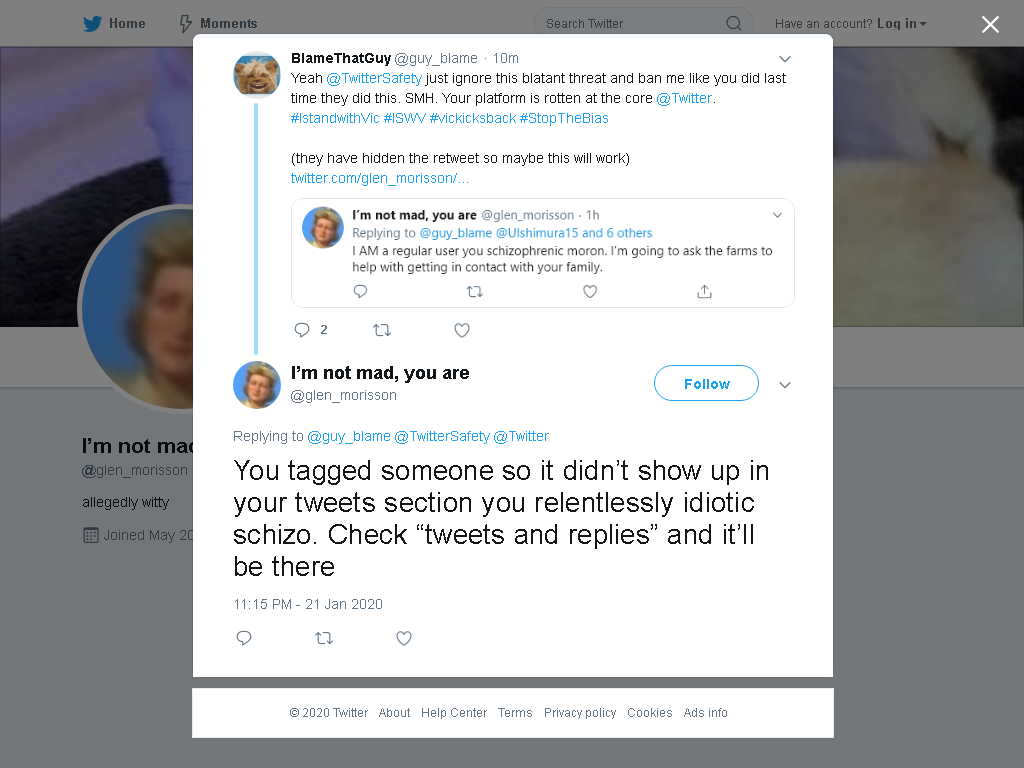Click the reply icon under BlameThatGuy's tweet
This screenshot has width=1024, height=768.
[x=302, y=330]
